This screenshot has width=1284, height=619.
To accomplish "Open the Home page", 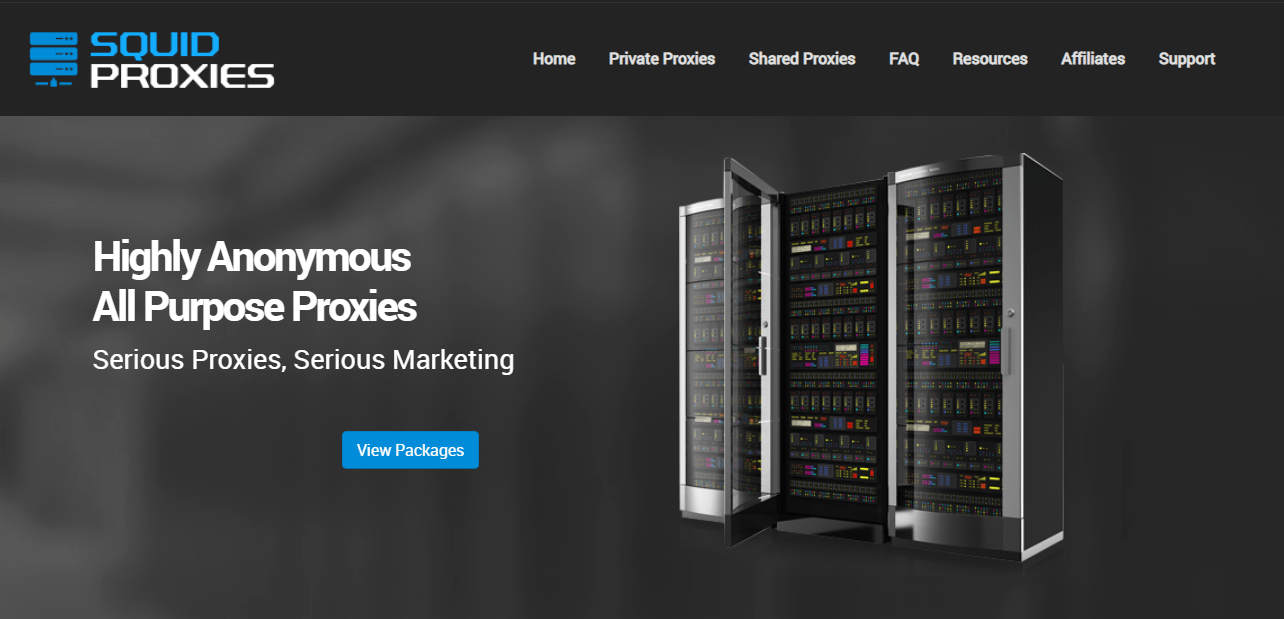I will (554, 59).
